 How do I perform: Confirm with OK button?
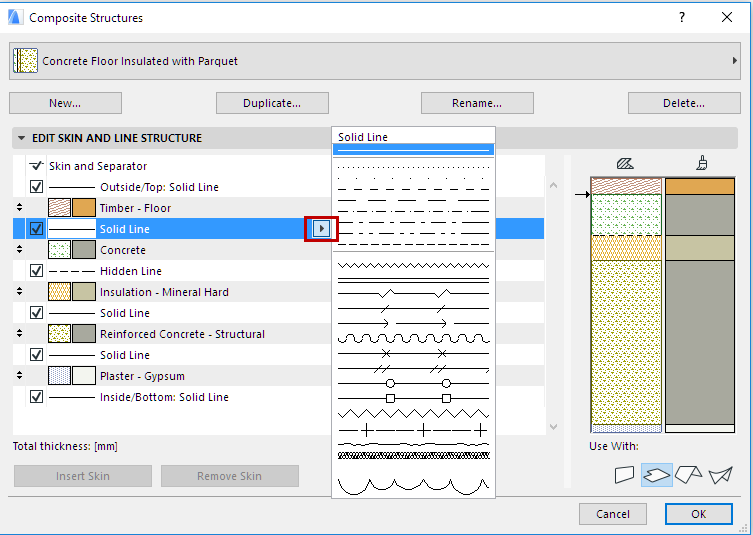pos(699,514)
